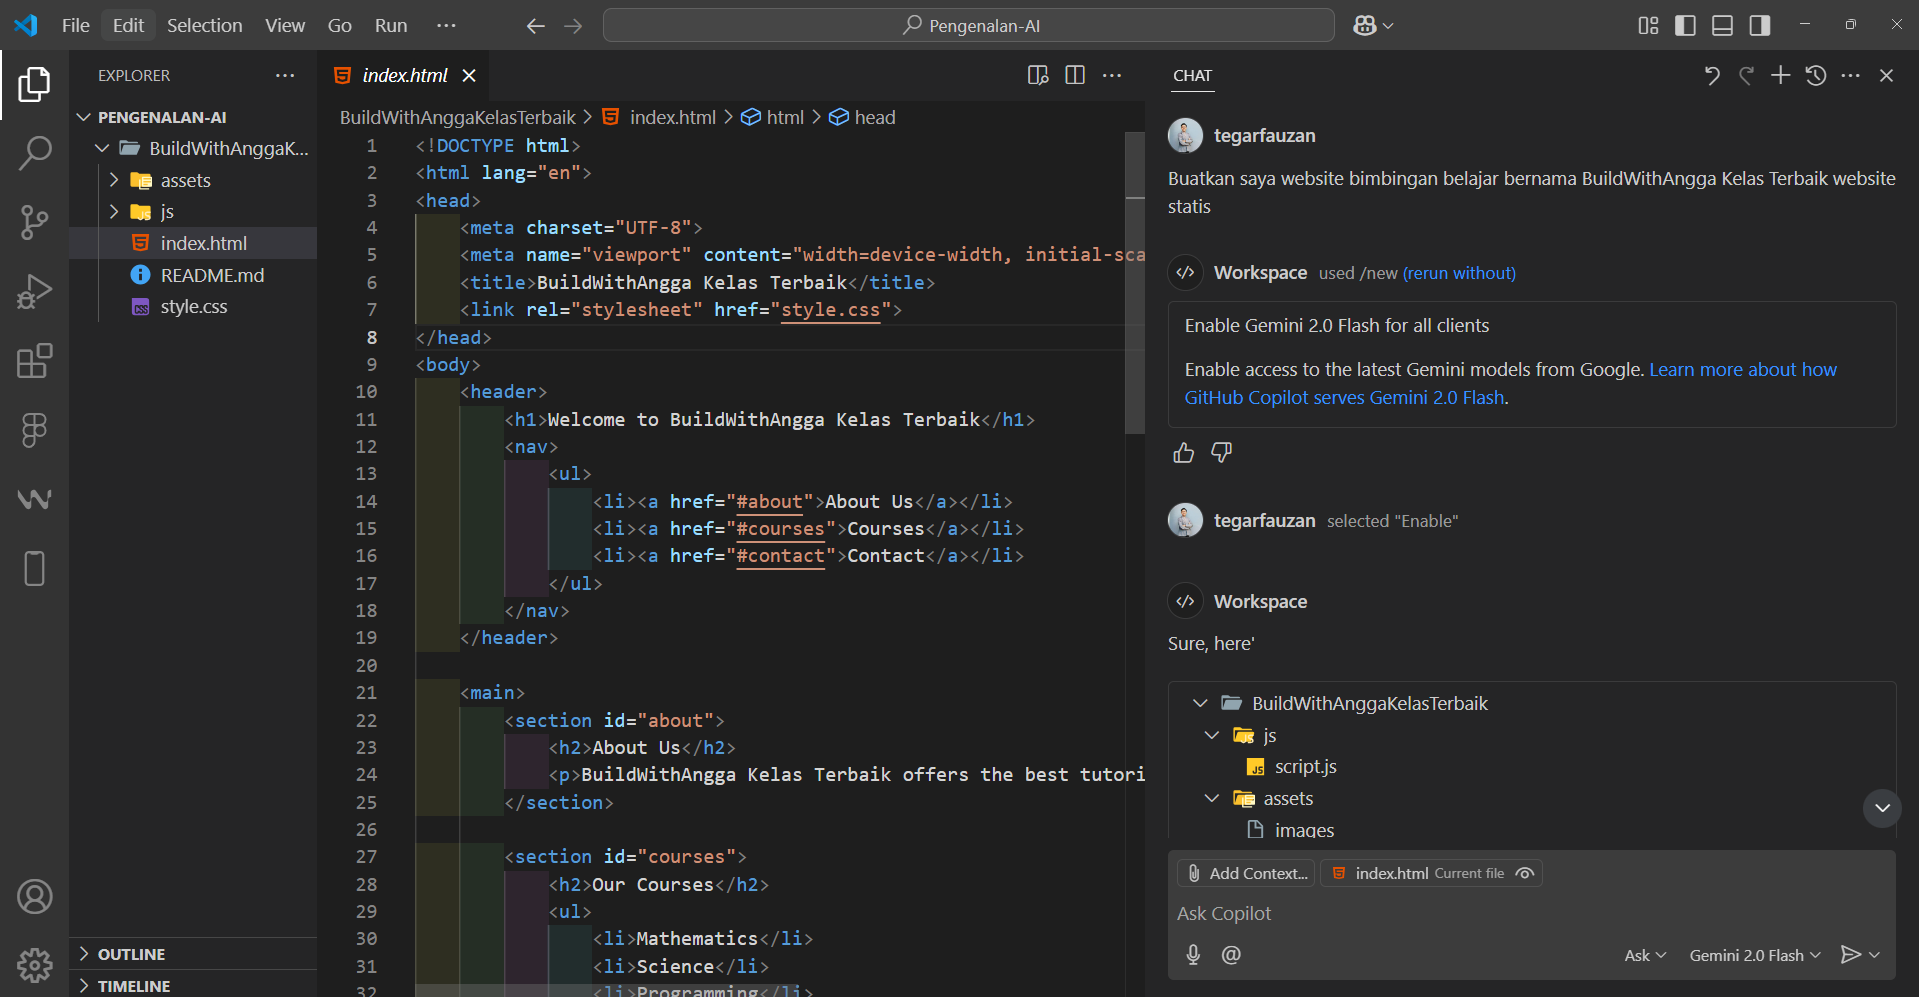Open the Run and Debug view

pyautogui.click(x=34, y=291)
